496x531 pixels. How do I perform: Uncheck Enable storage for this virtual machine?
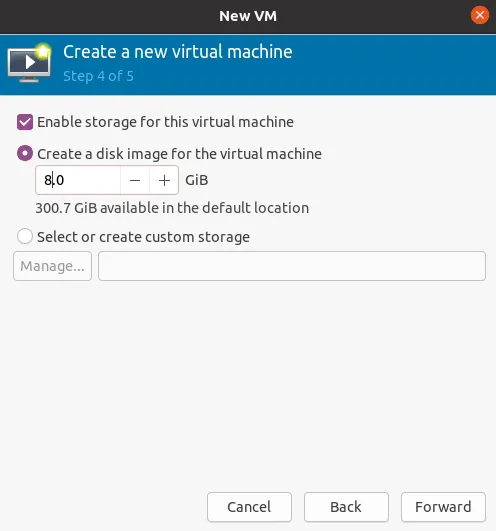point(25,122)
